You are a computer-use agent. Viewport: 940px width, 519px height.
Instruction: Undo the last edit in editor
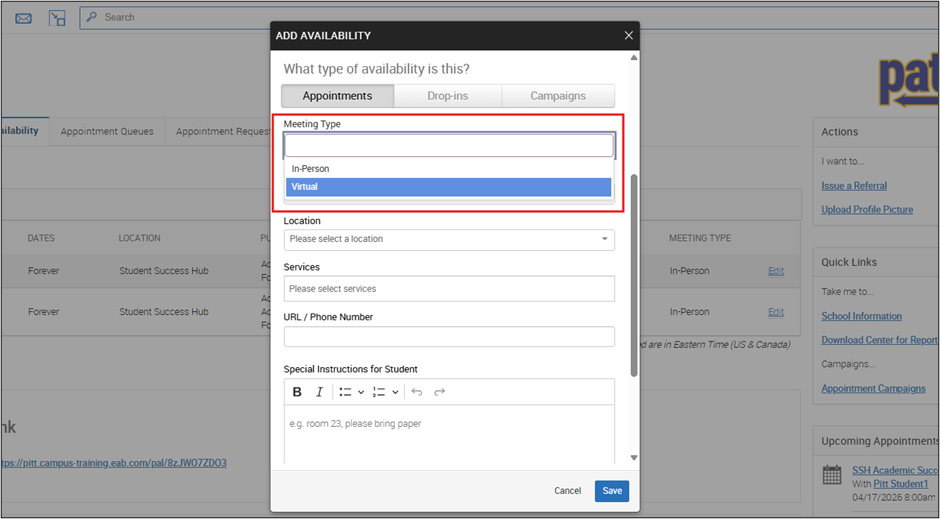417,392
